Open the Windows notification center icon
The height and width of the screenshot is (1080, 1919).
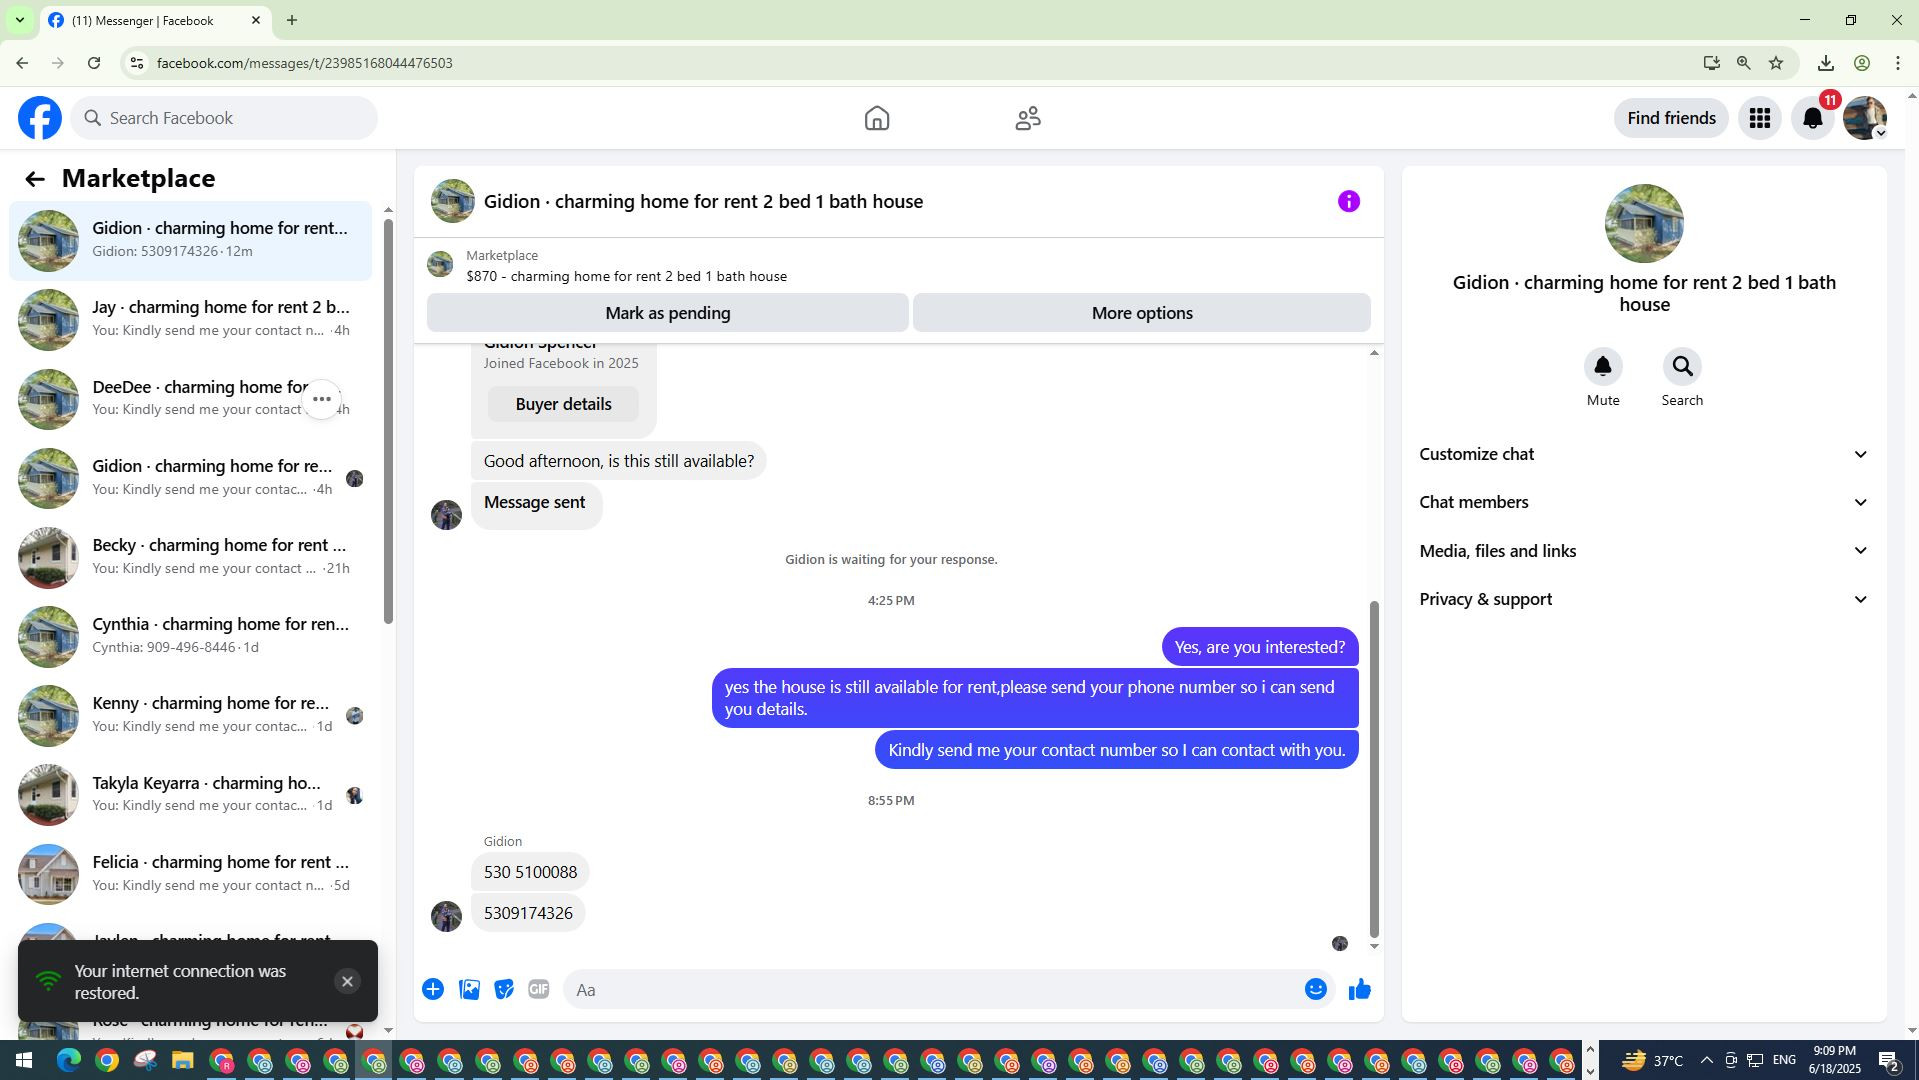[x=1889, y=1061]
